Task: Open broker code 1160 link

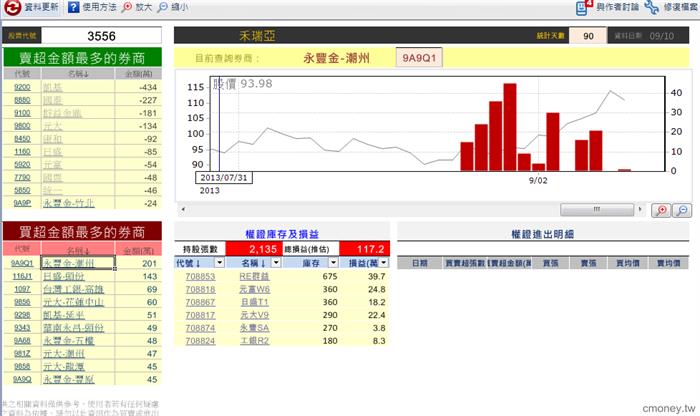Action: pos(22,152)
